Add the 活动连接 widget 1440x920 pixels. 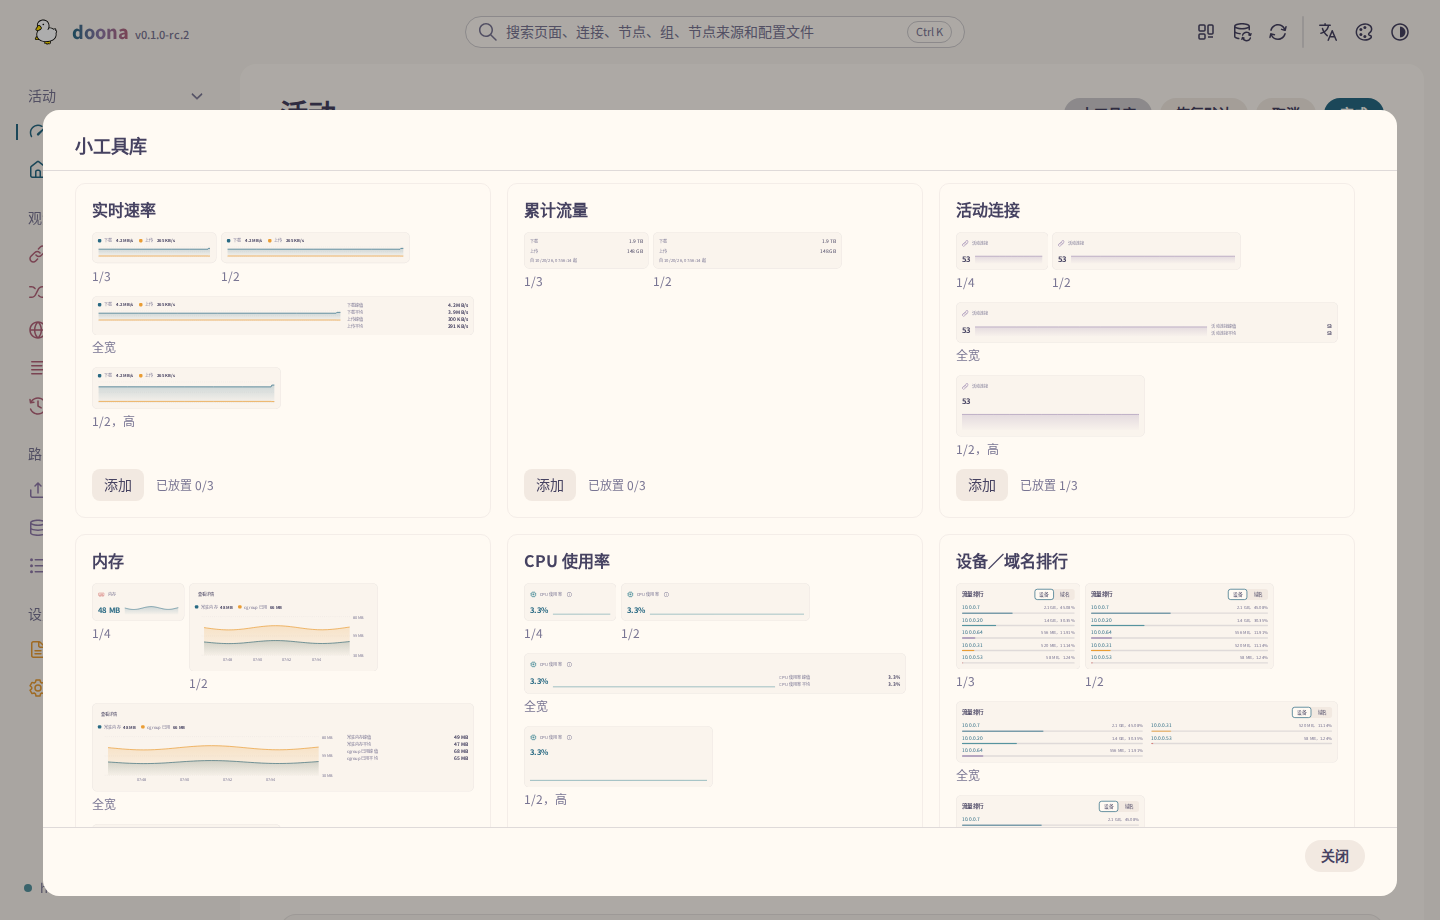tap(982, 485)
